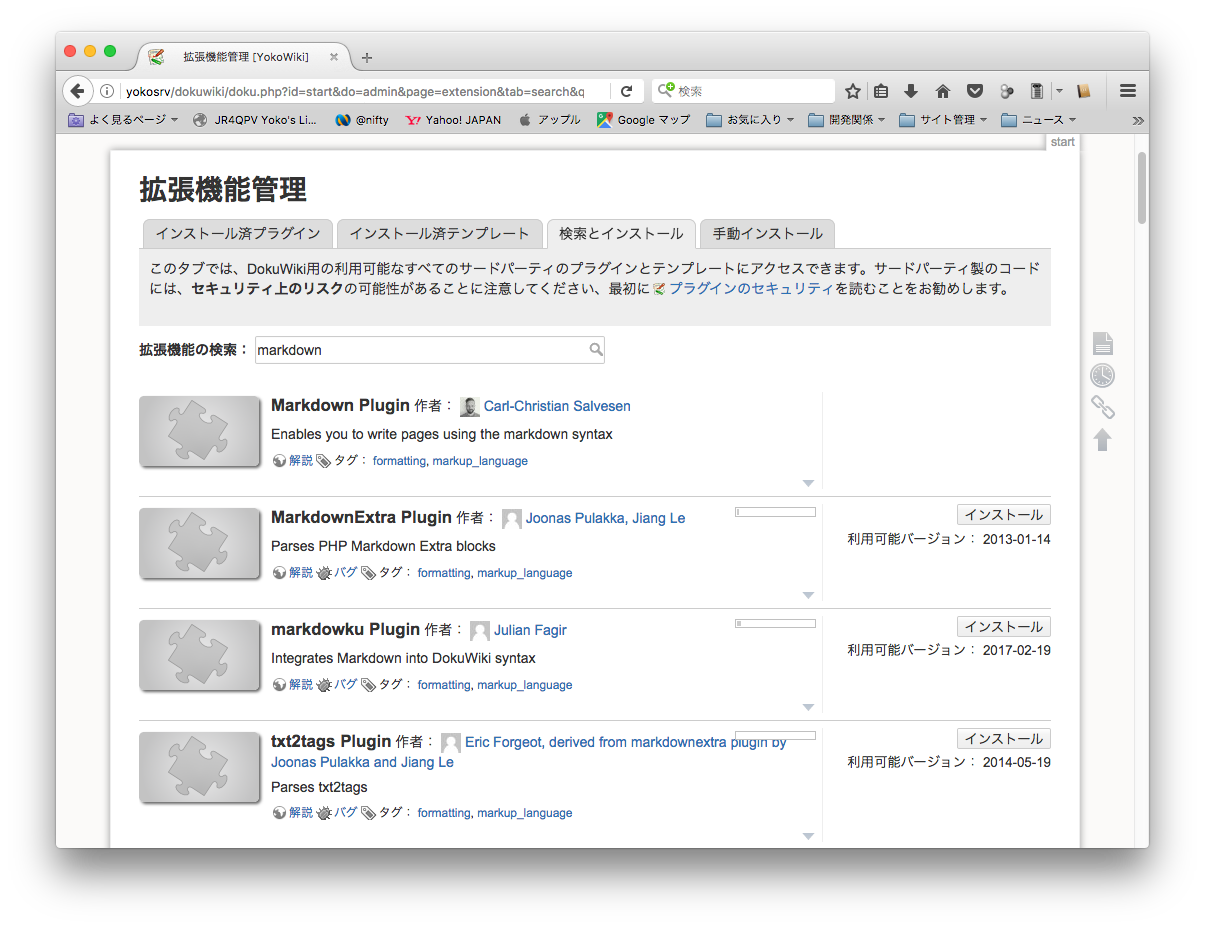Open the よく見るページ bookmarks dropdown
Image resolution: width=1205 pixels, height=928 pixels.
123,120
